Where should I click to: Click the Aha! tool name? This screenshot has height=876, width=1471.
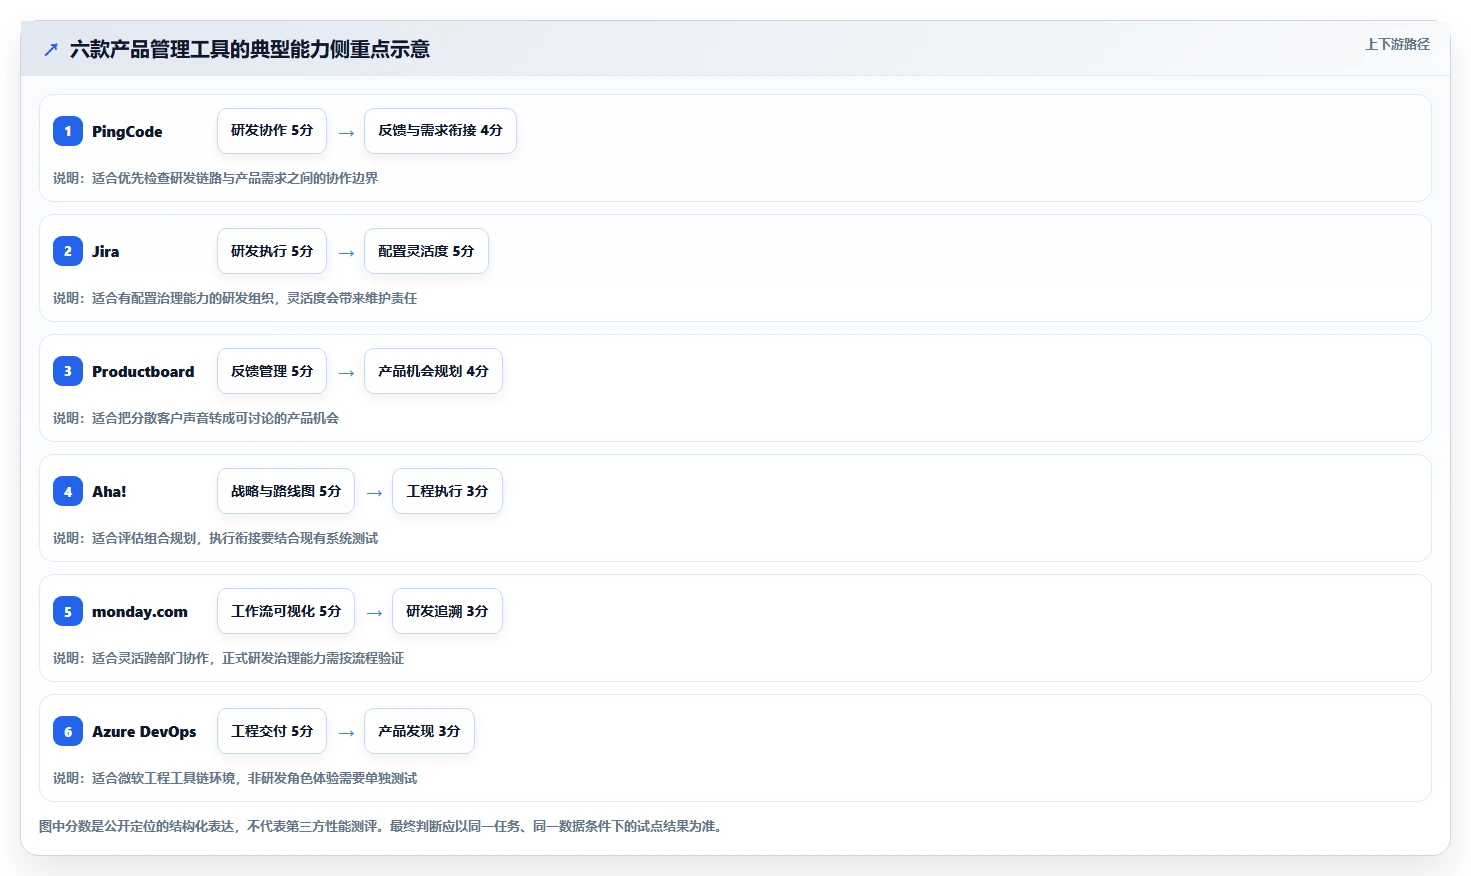(x=109, y=491)
